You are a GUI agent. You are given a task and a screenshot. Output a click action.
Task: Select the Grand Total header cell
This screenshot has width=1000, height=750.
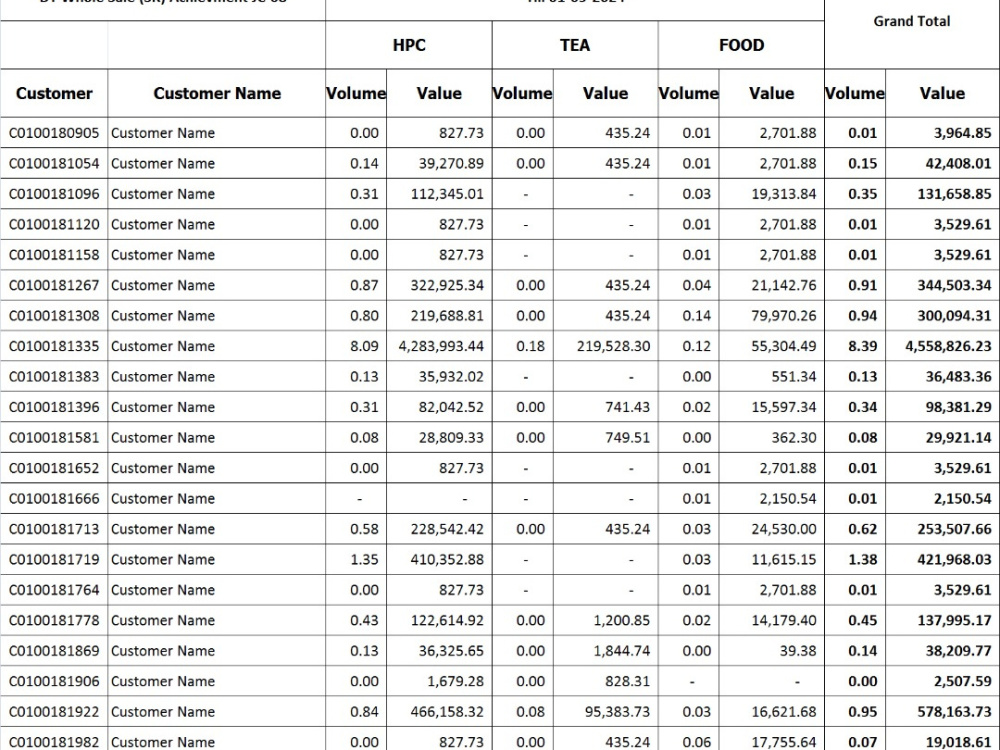(912, 34)
